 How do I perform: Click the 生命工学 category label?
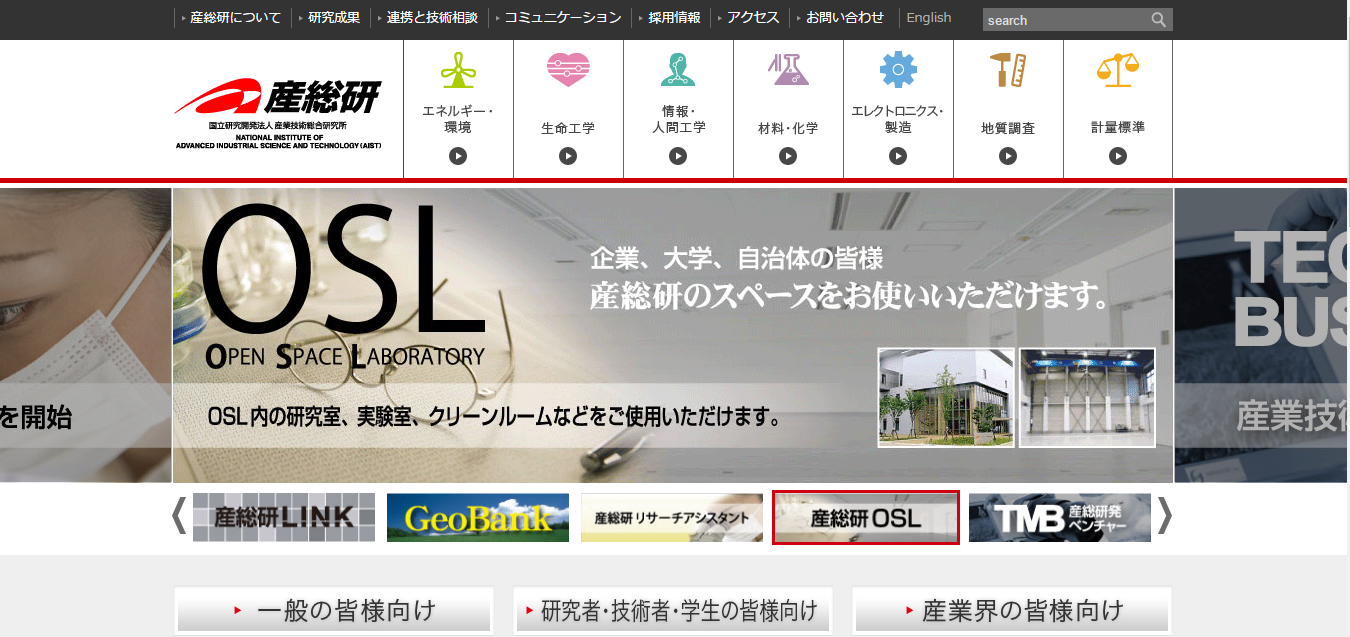pos(568,128)
